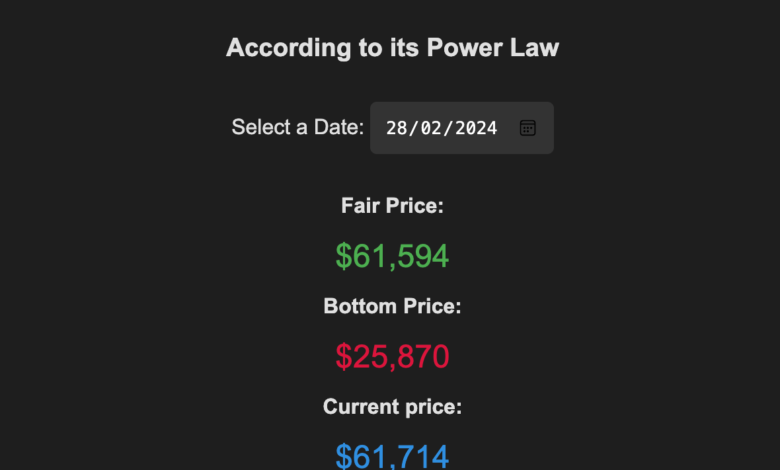The image size is (780, 470).
Task: Click the "Current price:" label
Action: 392,407
